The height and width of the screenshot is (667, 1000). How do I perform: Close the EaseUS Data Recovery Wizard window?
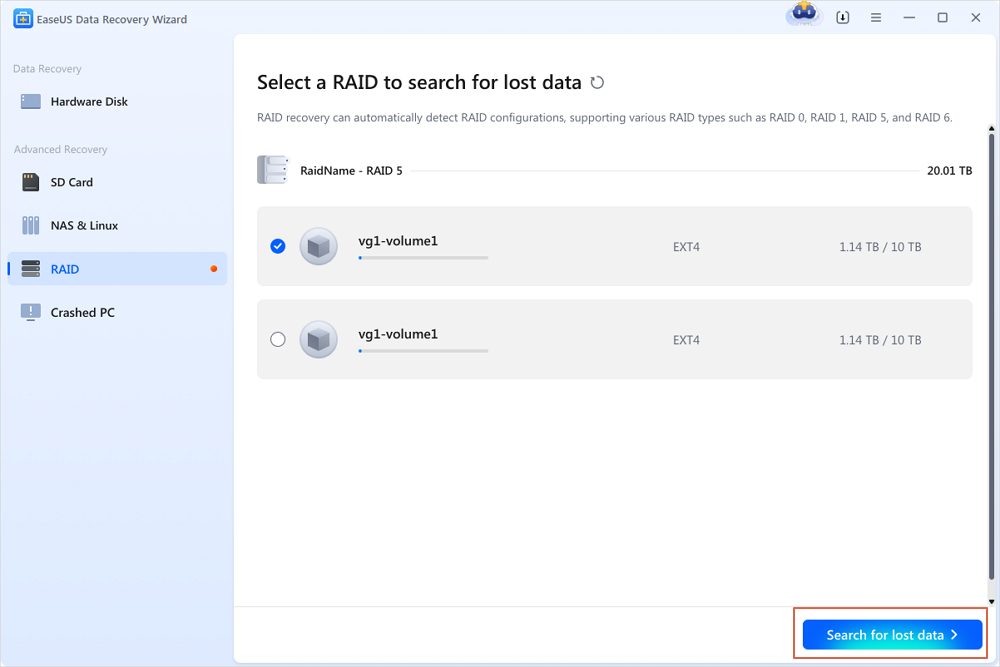tap(976, 18)
